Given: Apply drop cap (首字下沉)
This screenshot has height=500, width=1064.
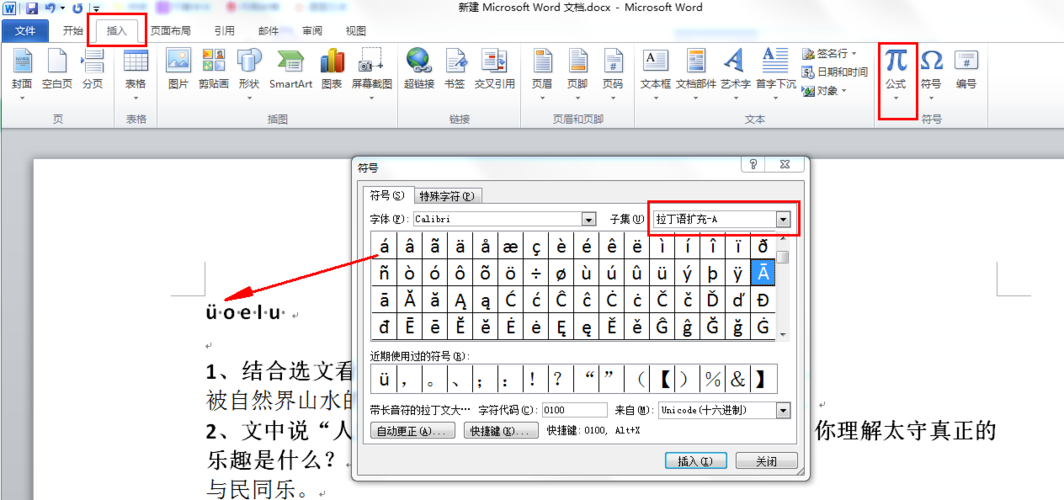Looking at the screenshot, I should click(x=776, y=73).
